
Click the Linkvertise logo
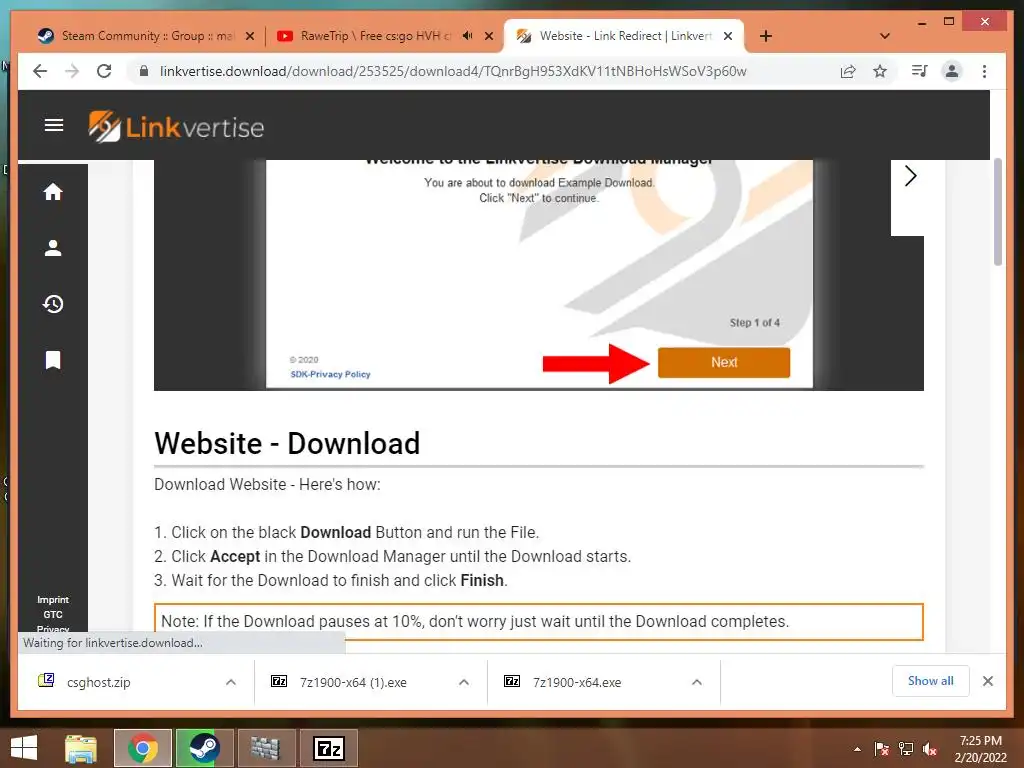coord(176,127)
